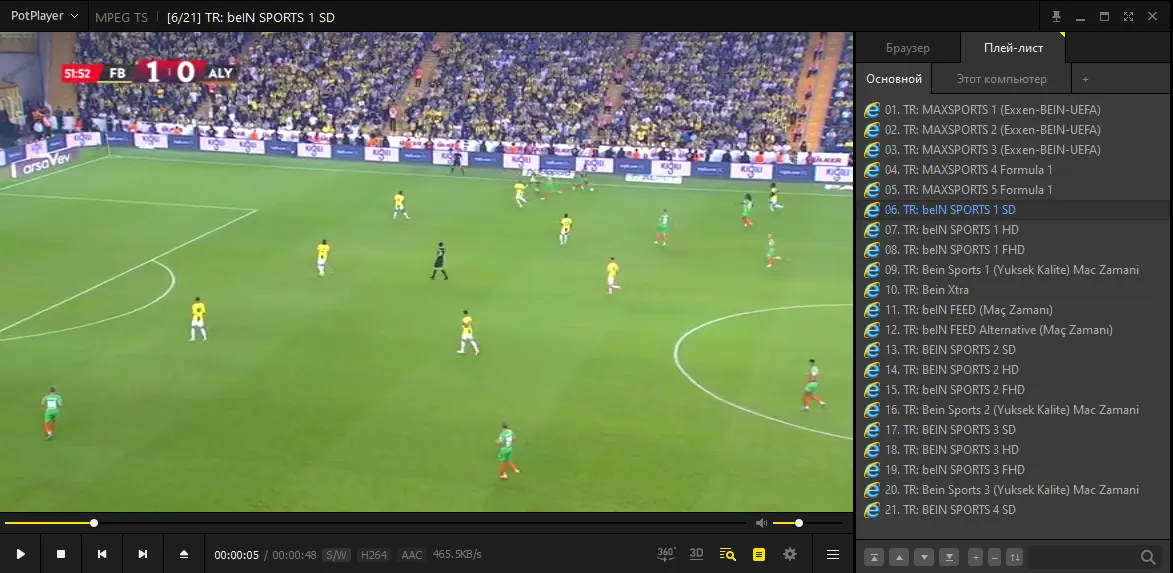Select 10. TR: Bein Xtra entry
1173x573 pixels.
[x=1012, y=289]
